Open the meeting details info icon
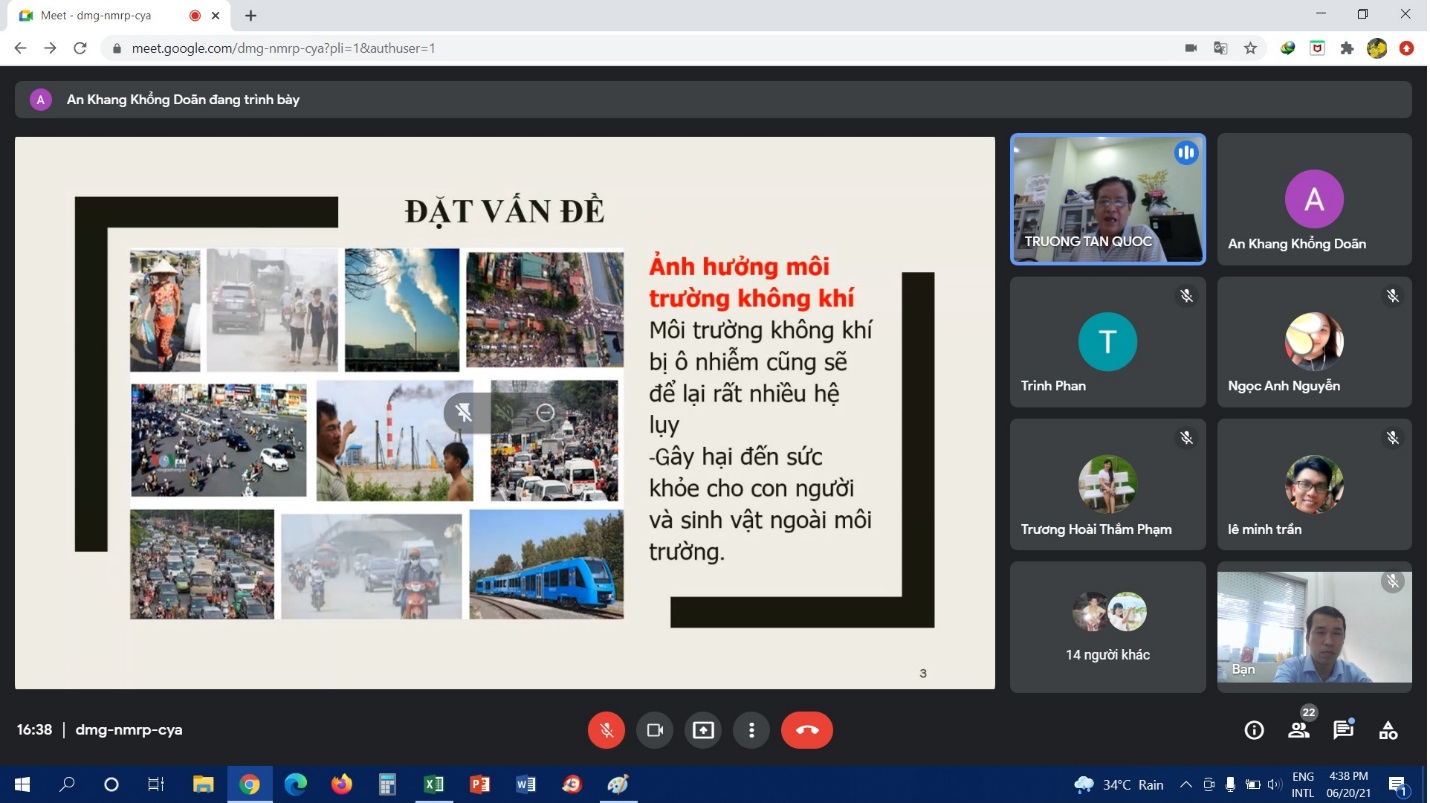Viewport: 1430px width, 803px height. (x=1253, y=730)
